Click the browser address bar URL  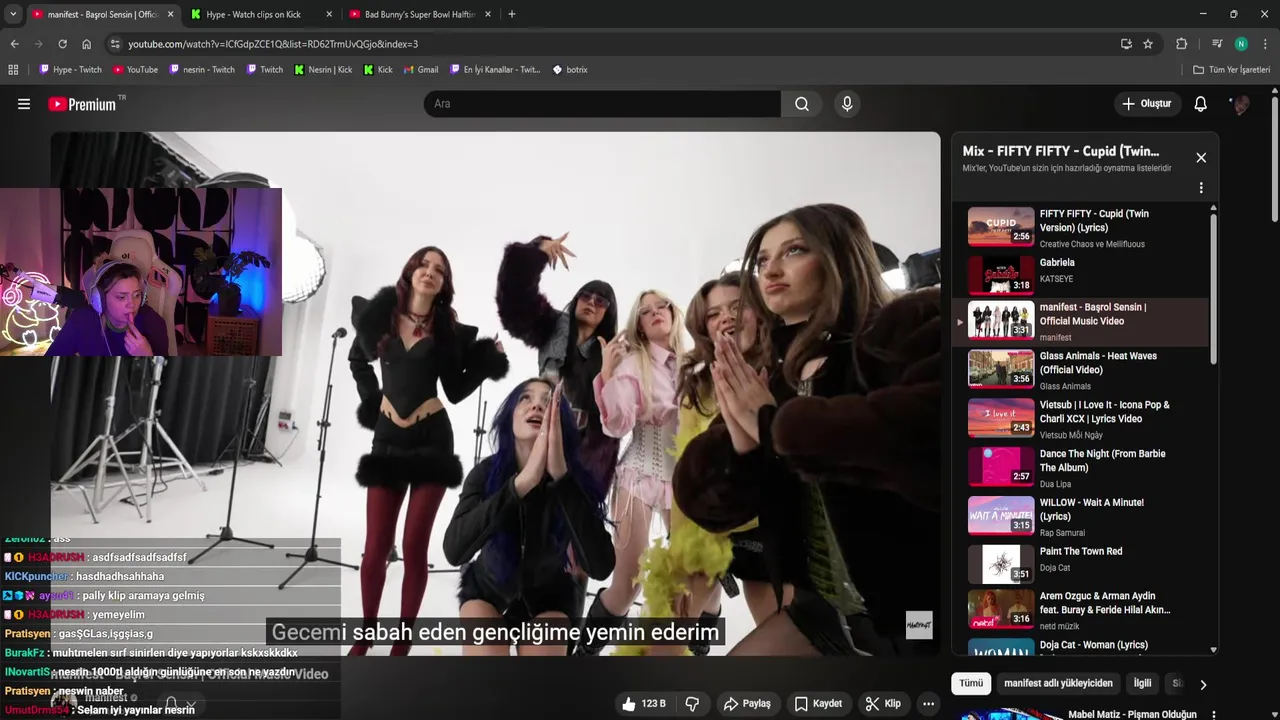pos(273,44)
